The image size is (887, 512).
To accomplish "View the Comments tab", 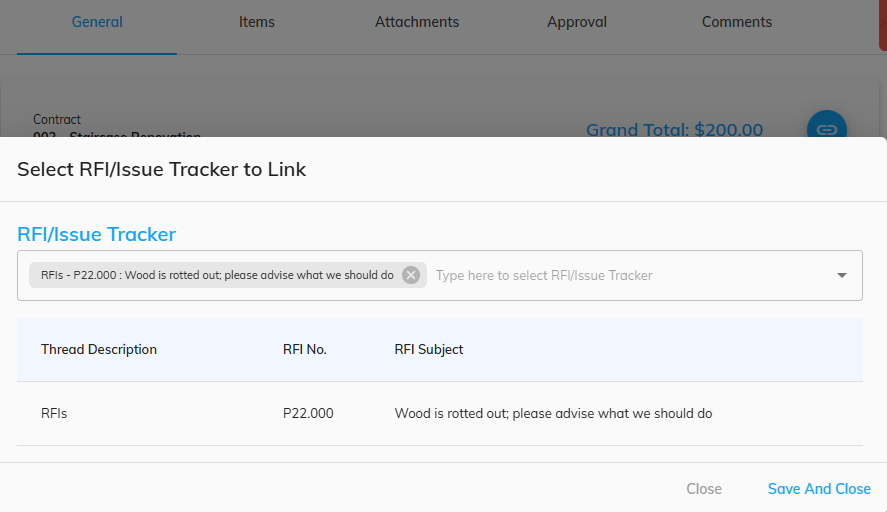I will click(737, 22).
